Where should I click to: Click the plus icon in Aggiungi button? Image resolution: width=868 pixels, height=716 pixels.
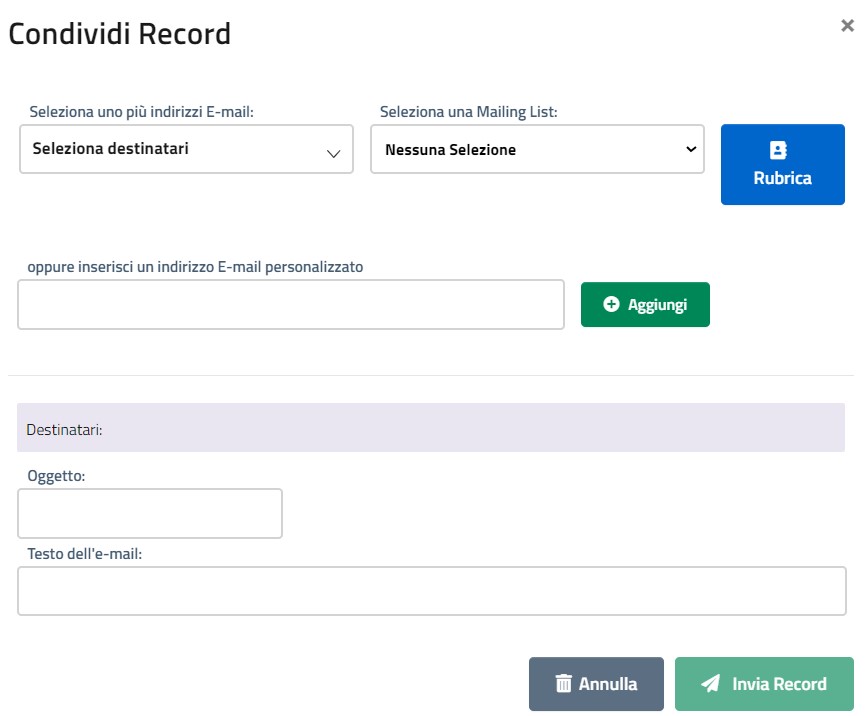[612, 305]
